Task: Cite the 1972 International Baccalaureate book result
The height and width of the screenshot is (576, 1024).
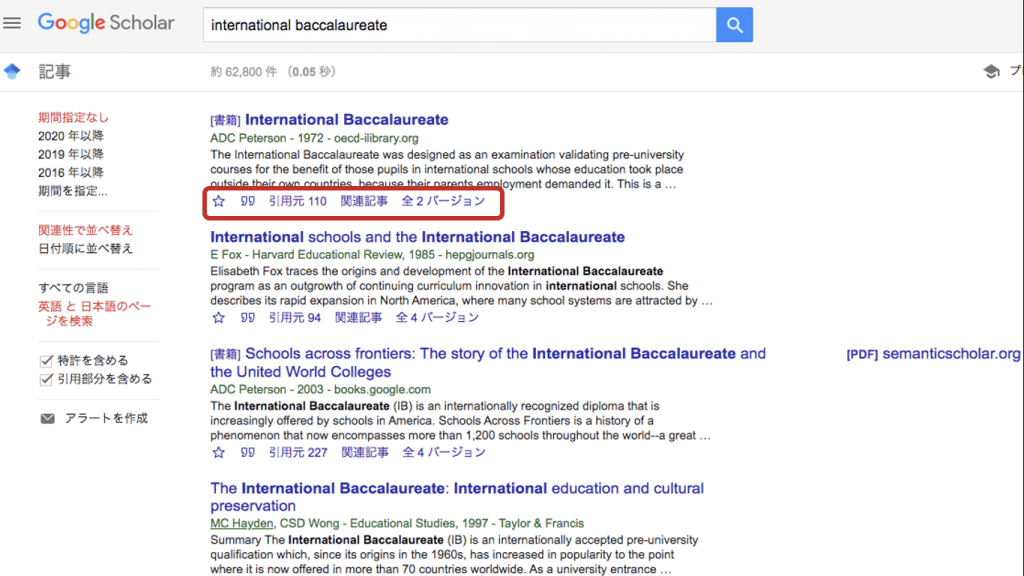Action: tap(248, 201)
